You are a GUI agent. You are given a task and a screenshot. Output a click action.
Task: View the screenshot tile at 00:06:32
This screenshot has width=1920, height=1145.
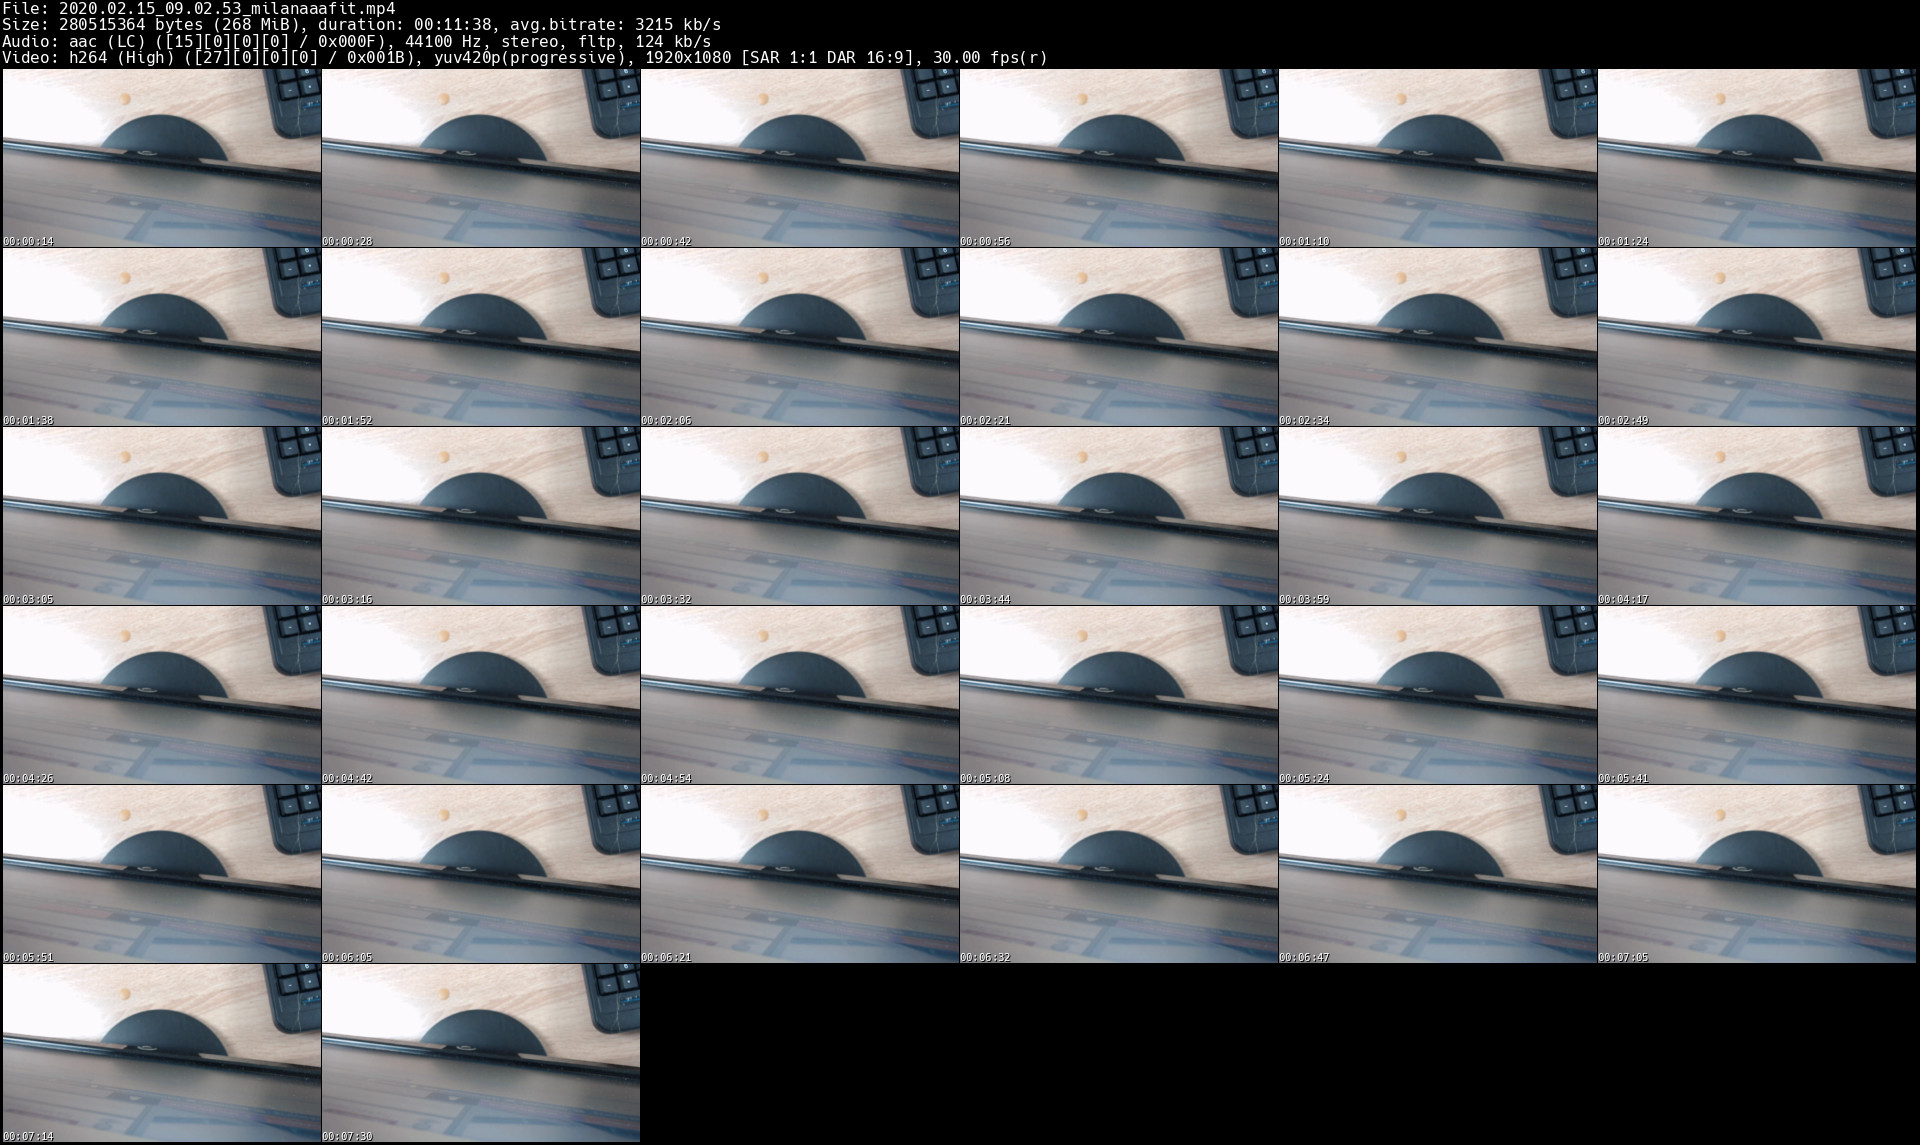1119,874
